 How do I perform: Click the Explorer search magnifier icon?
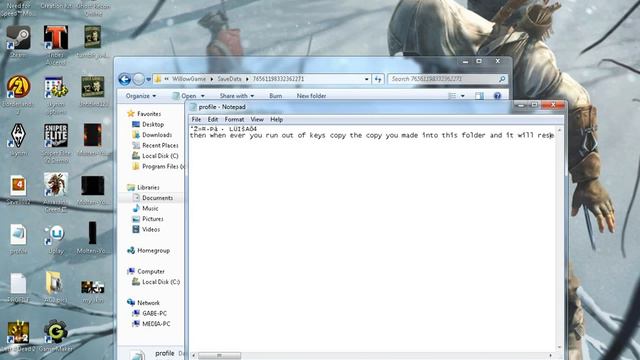pyautogui.click(x=502, y=79)
